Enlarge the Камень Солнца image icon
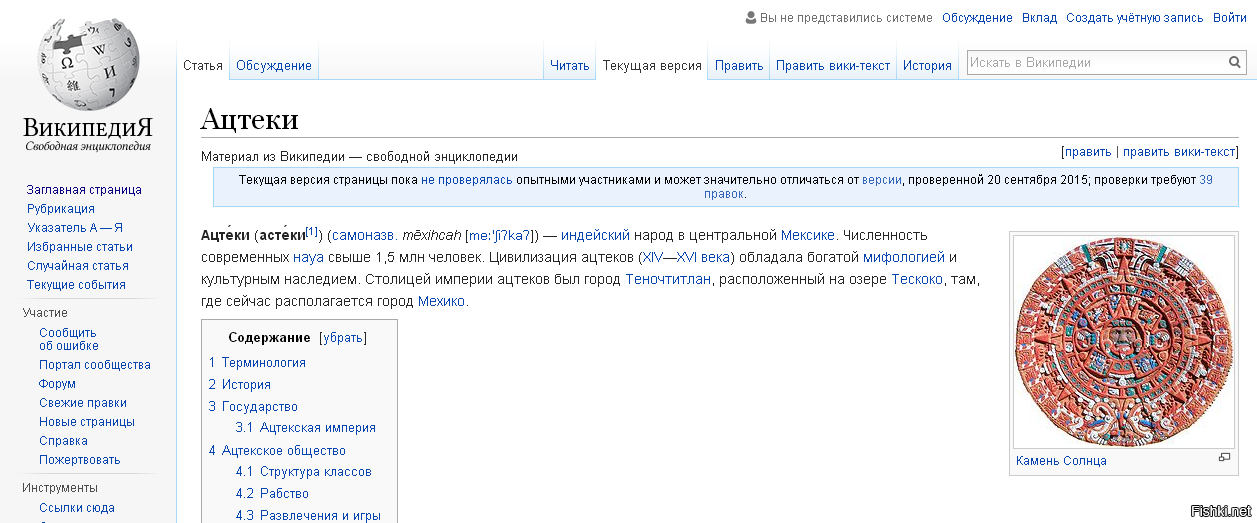Screen dimensions: 1257x523 coord(1224,458)
